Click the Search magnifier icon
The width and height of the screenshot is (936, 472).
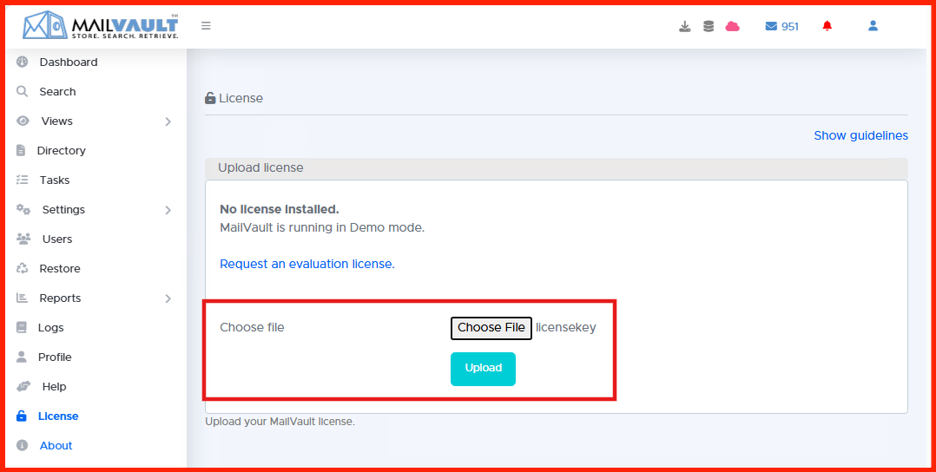[22, 91]
